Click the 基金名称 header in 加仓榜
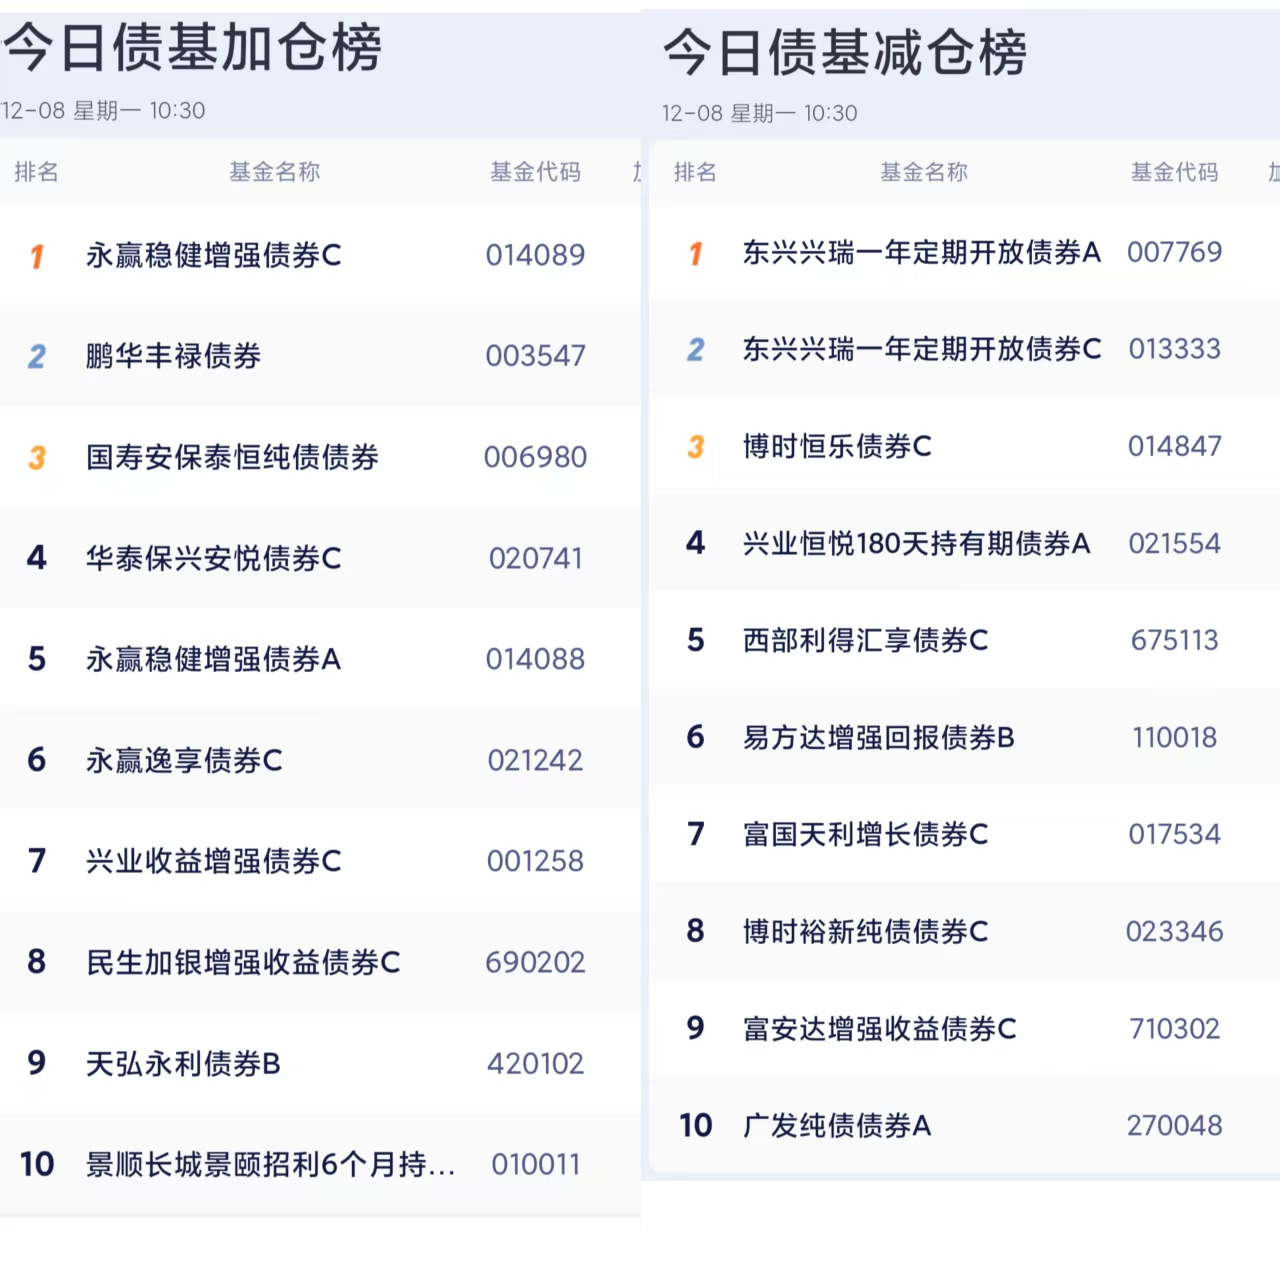The width and height of the screenshot is (1280, 1280). click(x=275, y=172)
